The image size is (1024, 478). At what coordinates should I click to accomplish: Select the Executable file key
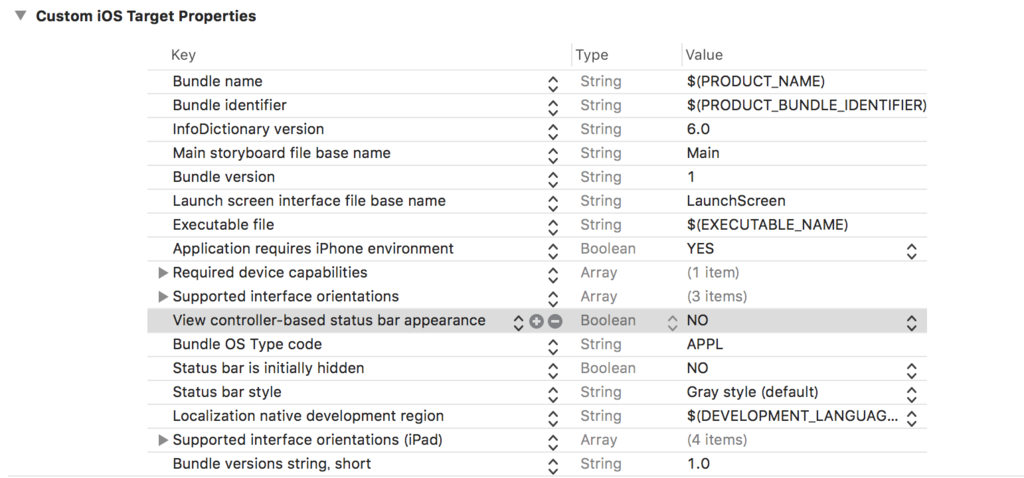[x=223, y=225]
